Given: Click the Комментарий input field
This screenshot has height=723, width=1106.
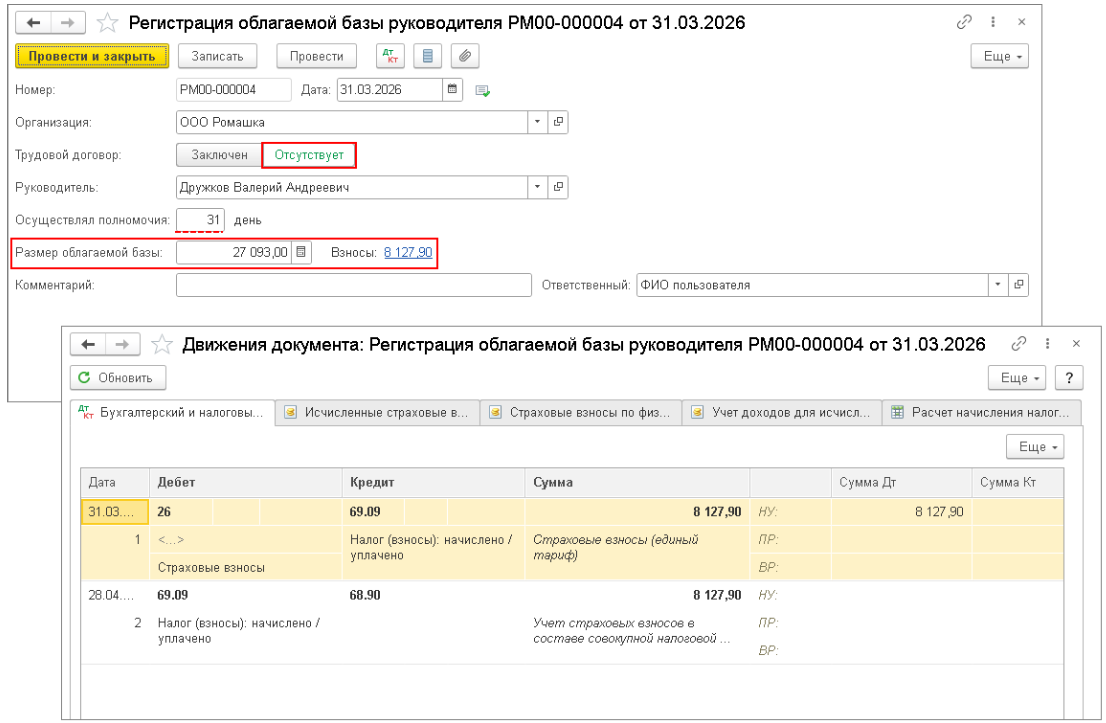Looking at the screenshot, I should (x=353, y=285).
